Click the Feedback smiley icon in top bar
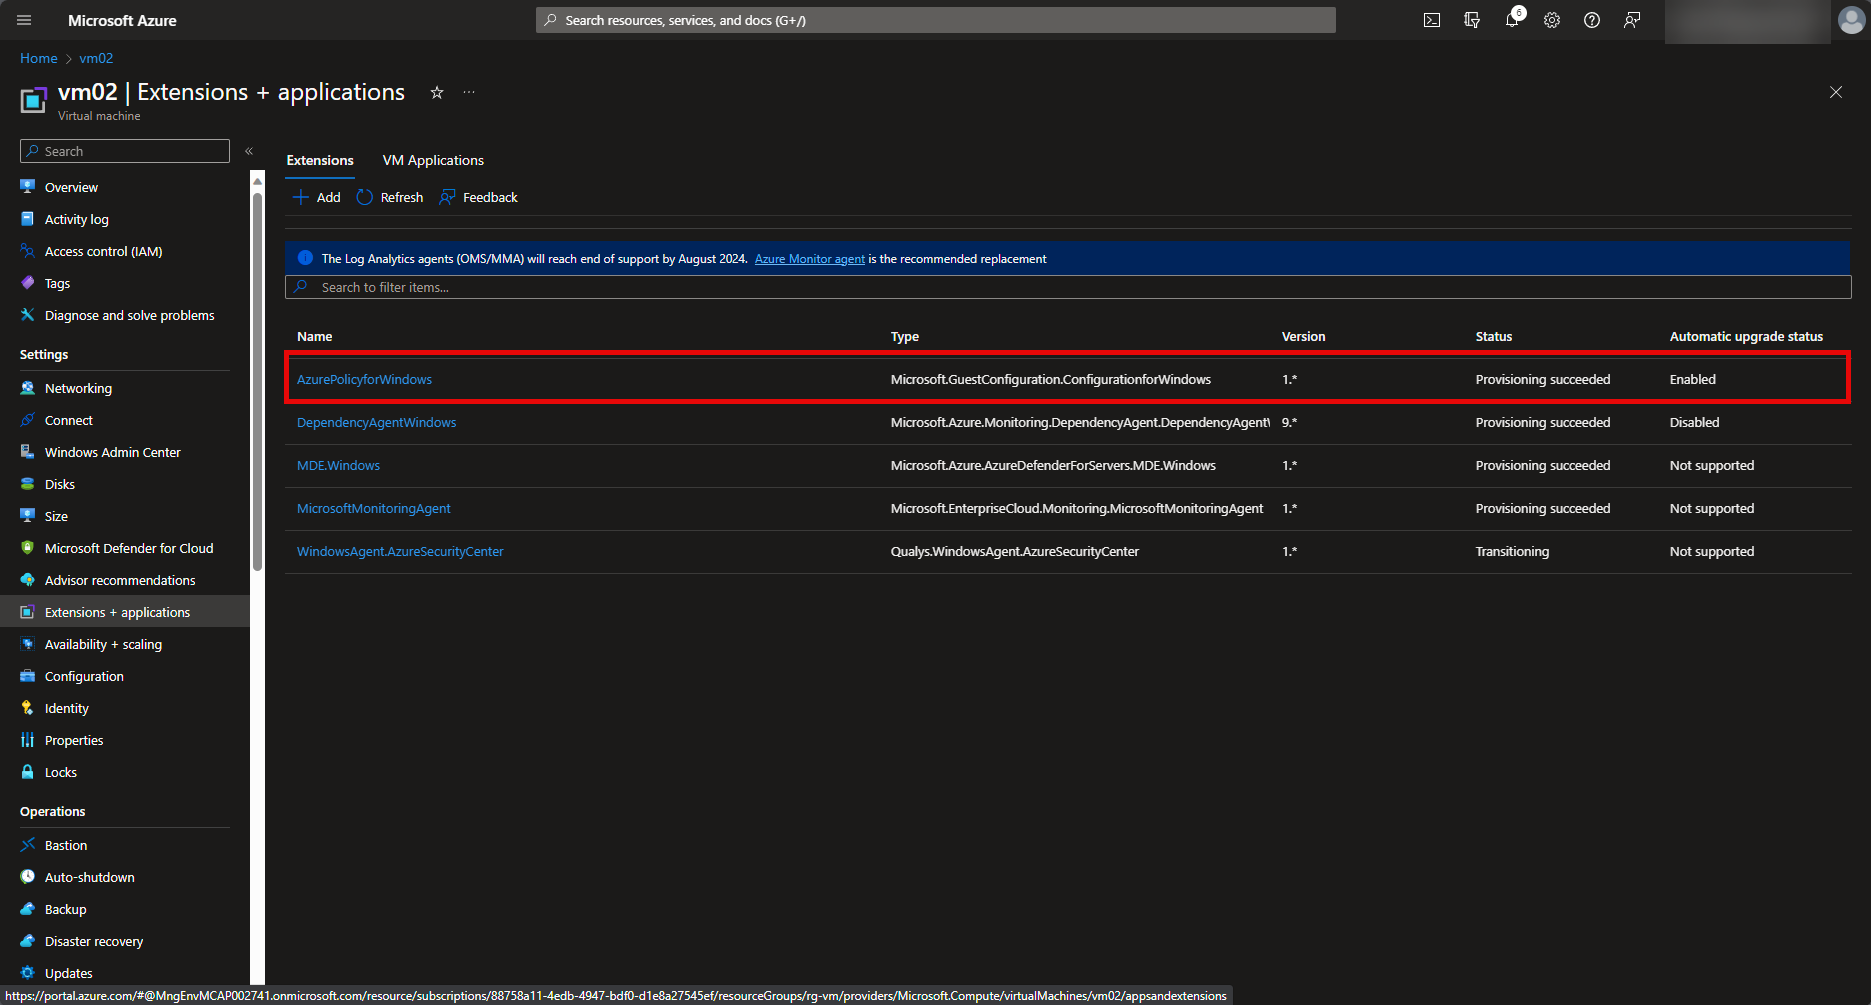Screen dimensions: 1871x1005 [x=1631, y=19]
